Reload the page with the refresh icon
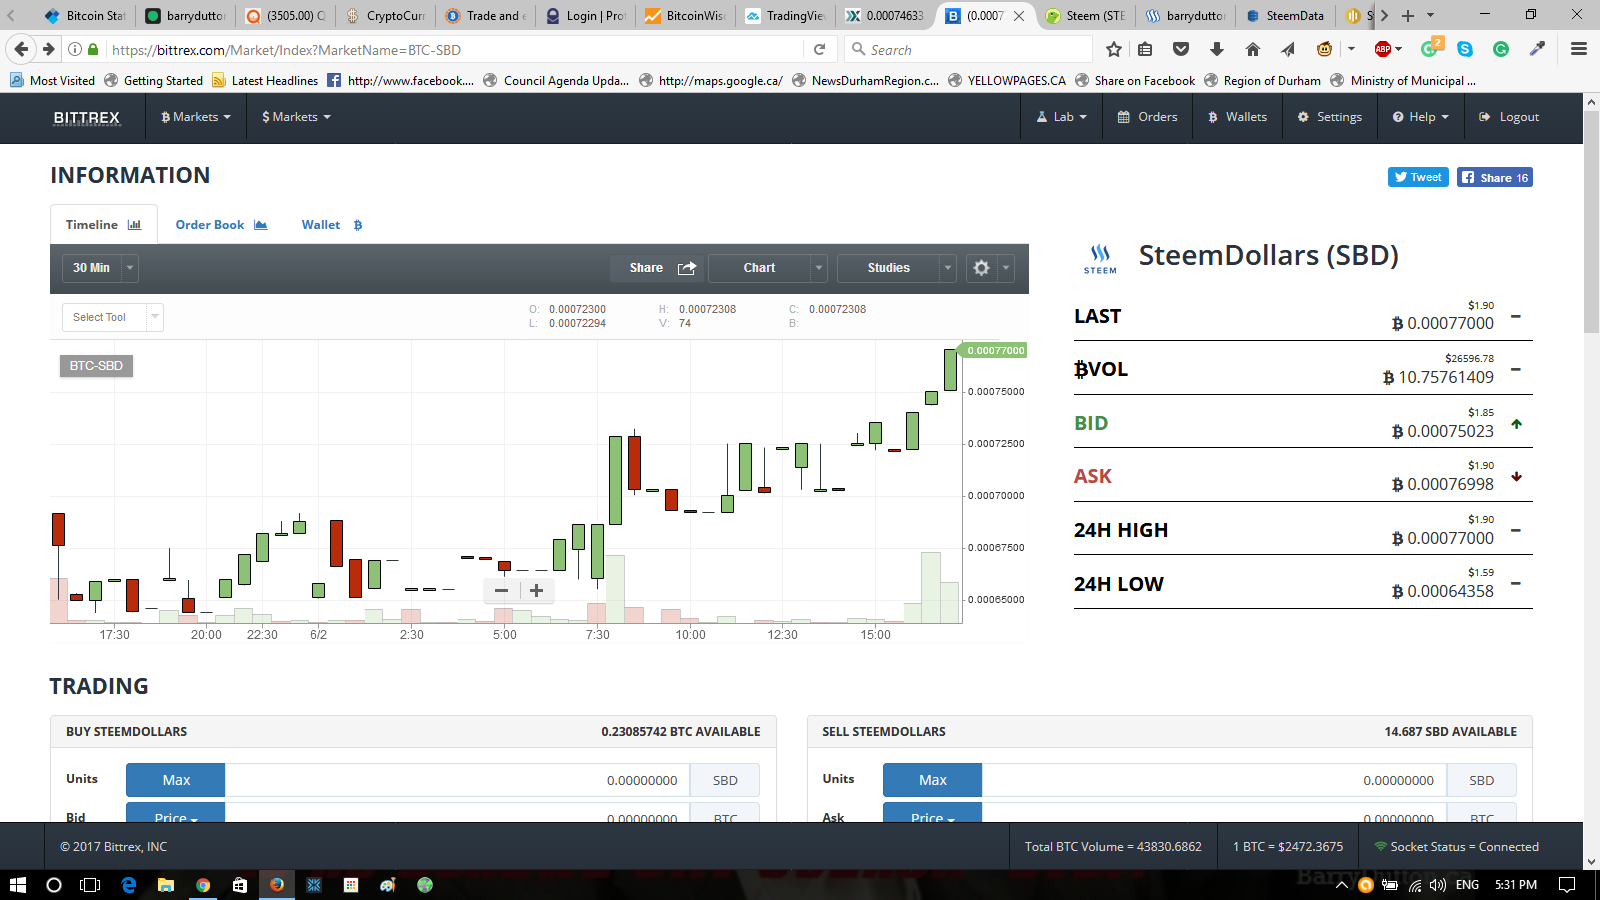This screenshot has height=900, width=1600. point(819,49)
